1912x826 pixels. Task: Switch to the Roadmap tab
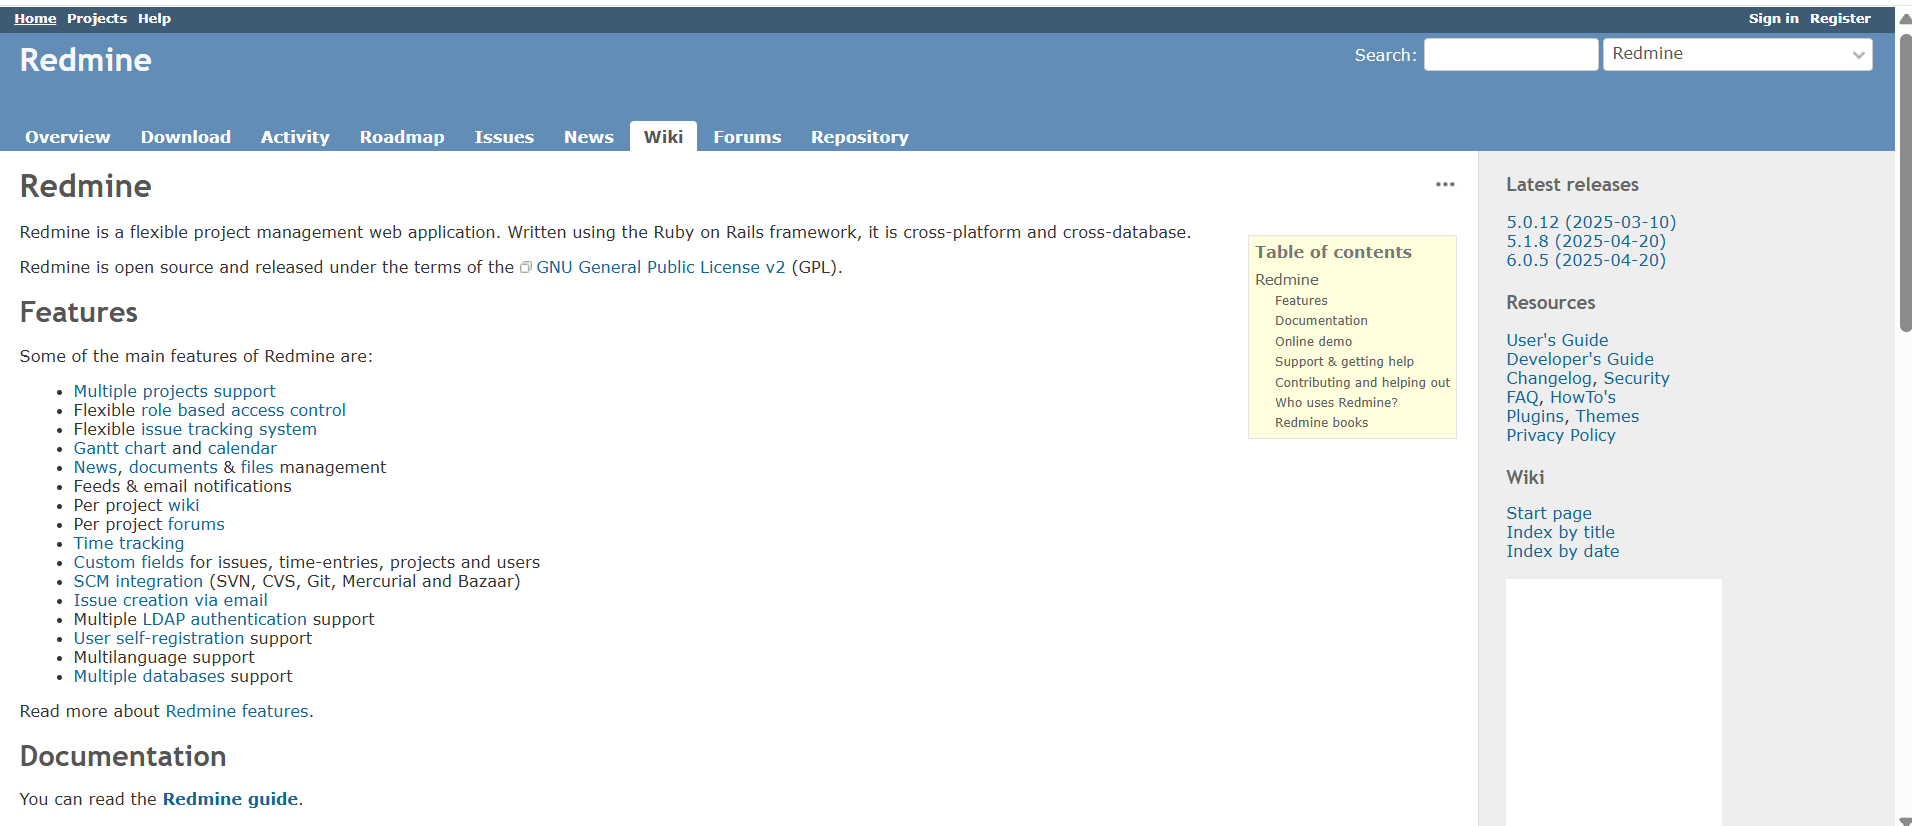(x=402, y=137)
